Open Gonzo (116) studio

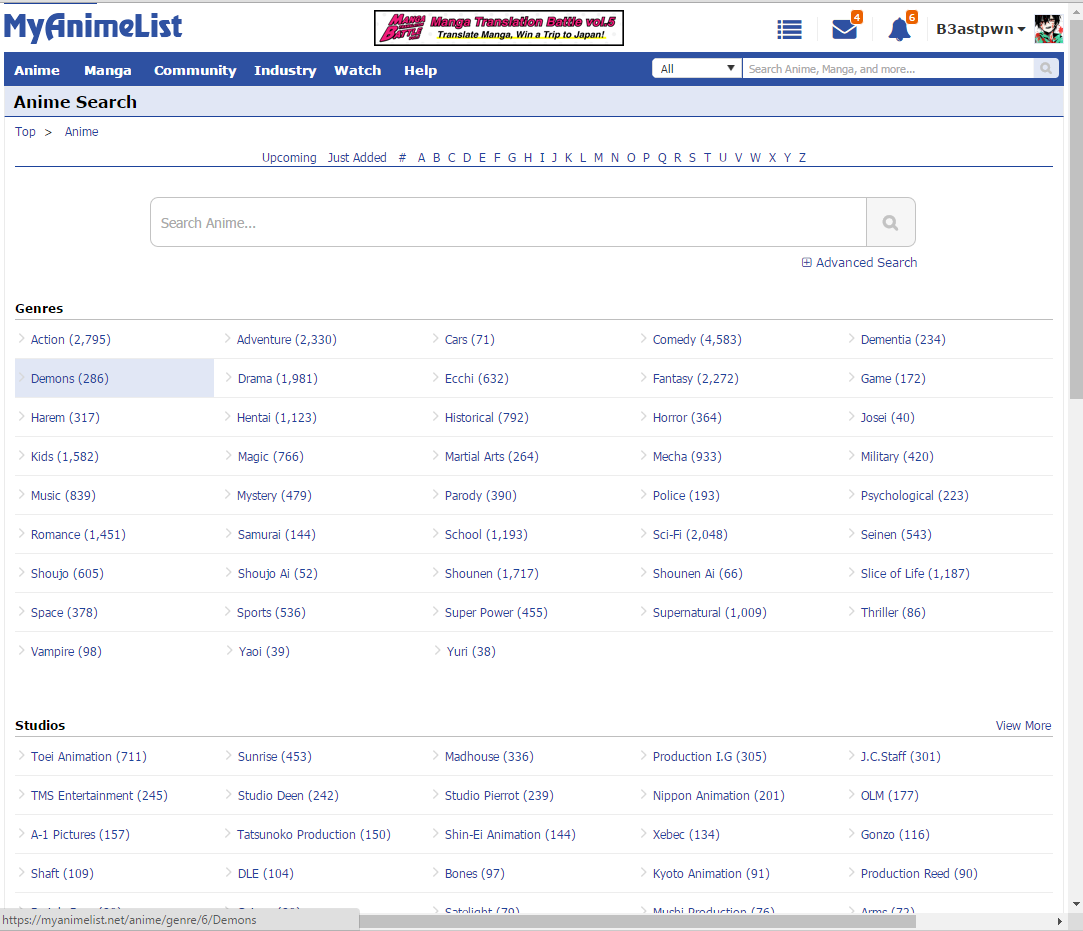click(895, 834)
